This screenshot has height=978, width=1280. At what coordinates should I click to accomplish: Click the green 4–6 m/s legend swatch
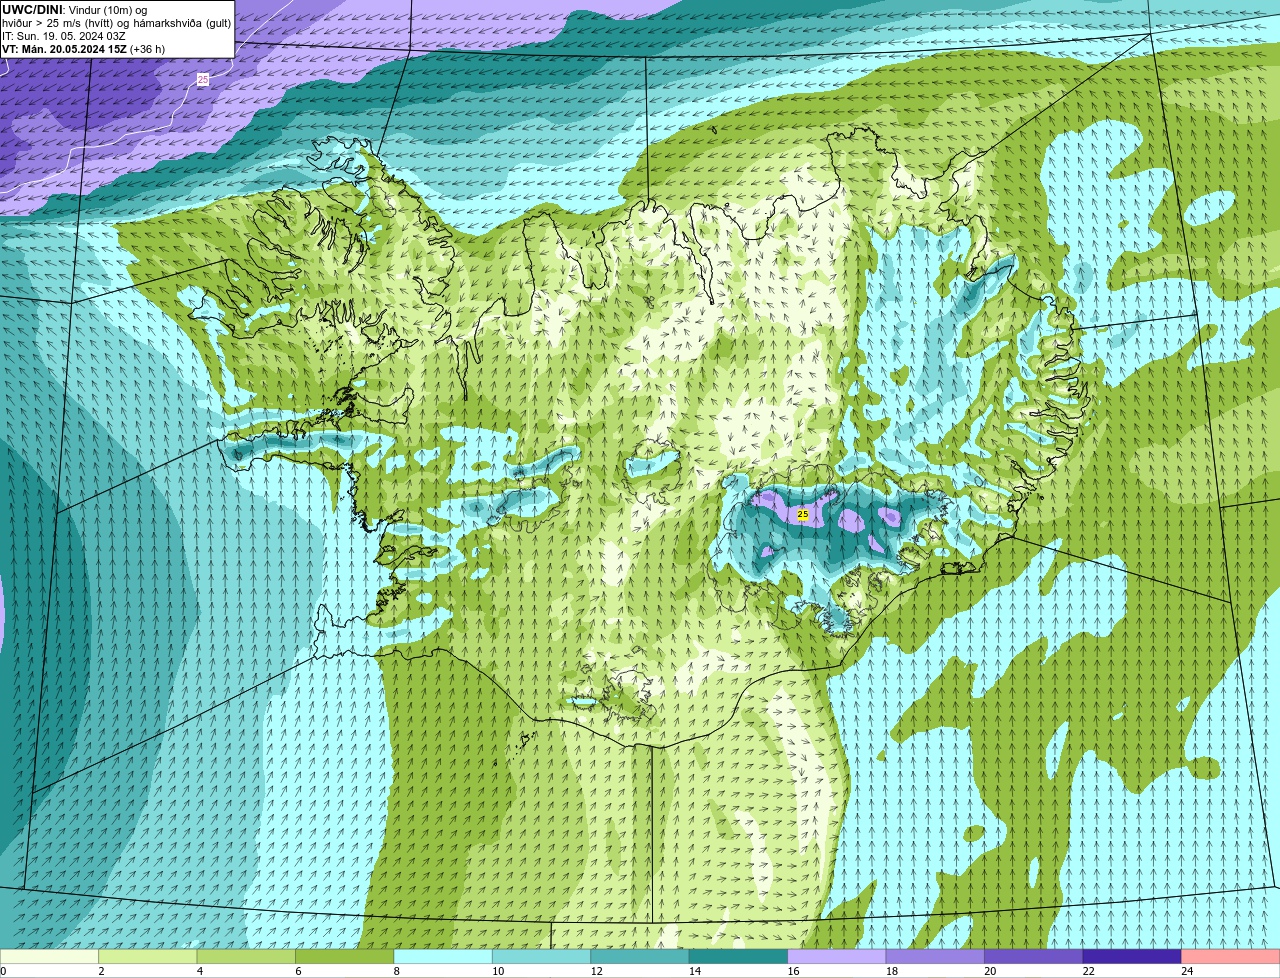246,956
